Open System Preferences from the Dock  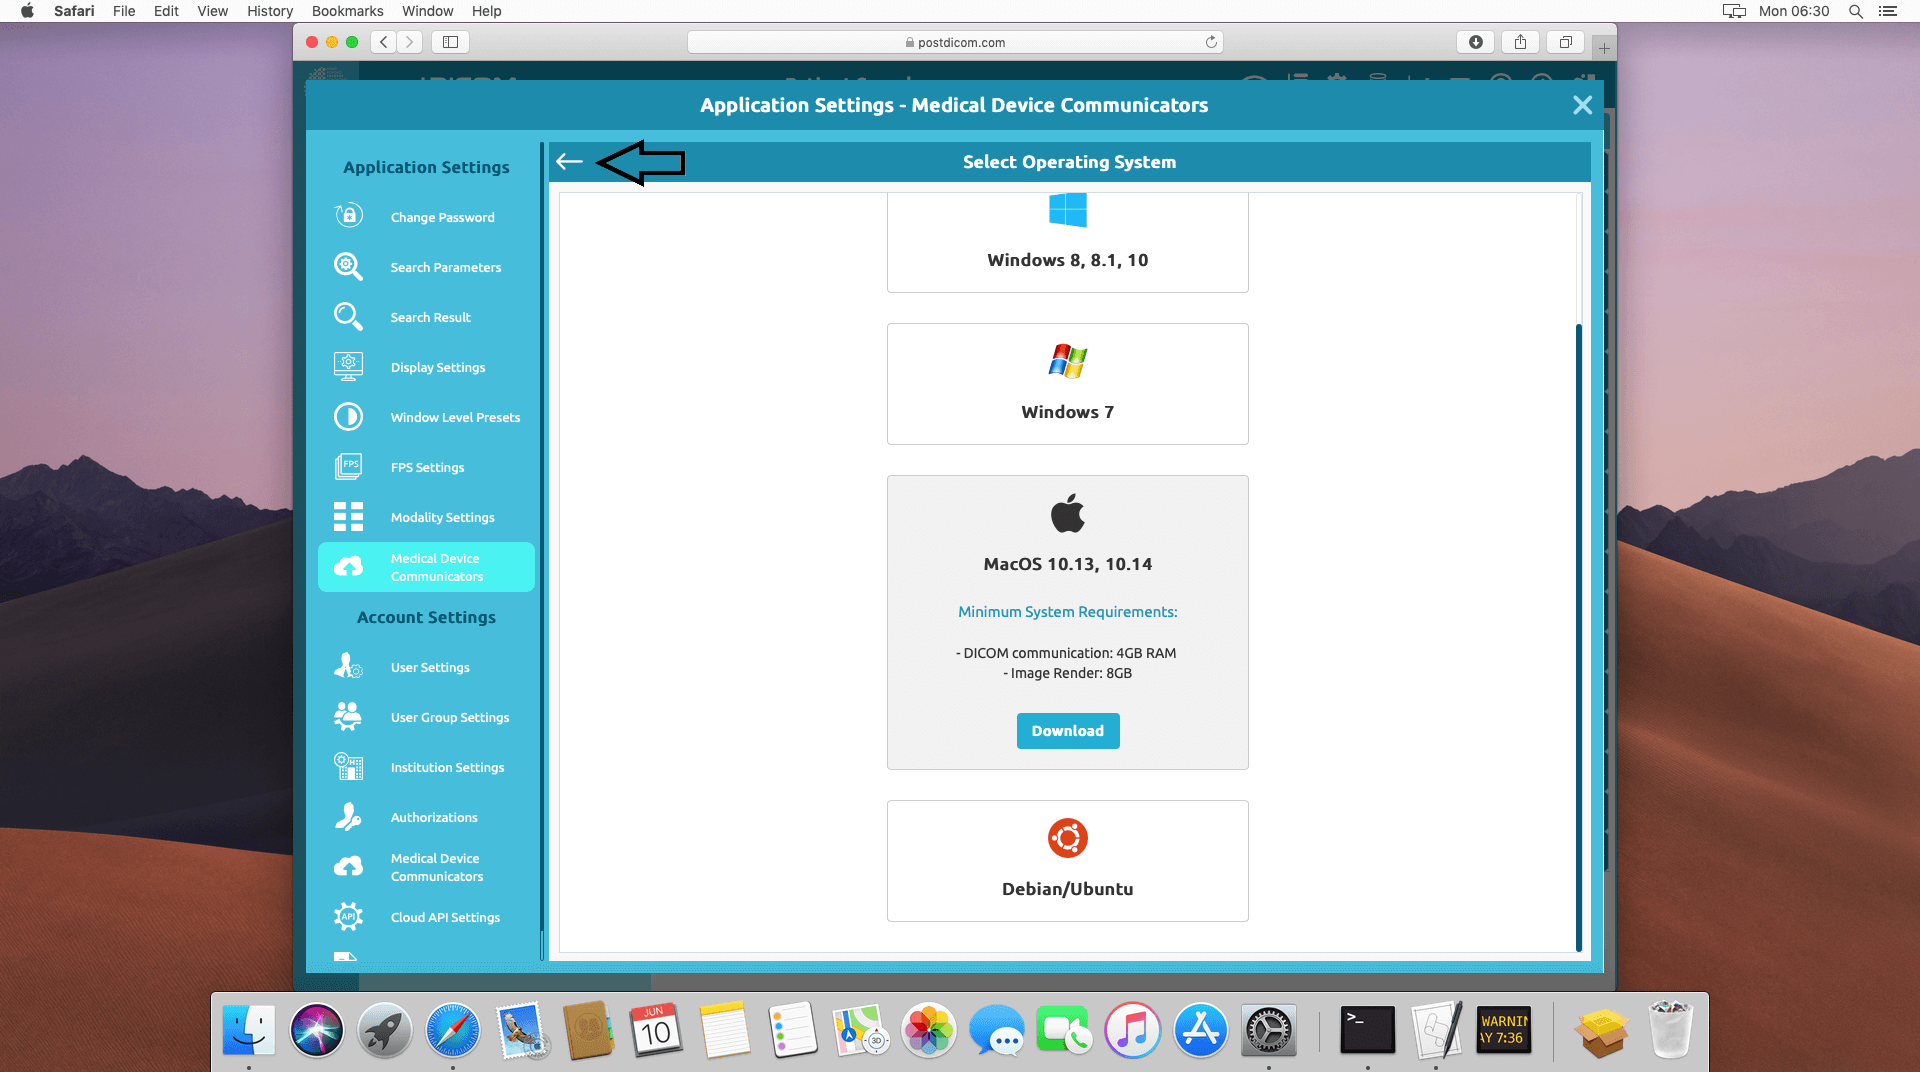[1269, 1030]
